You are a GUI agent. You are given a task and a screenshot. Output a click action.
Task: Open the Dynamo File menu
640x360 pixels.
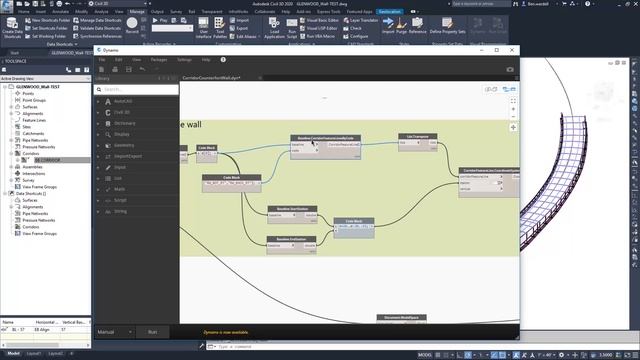(x=102, y=60)
